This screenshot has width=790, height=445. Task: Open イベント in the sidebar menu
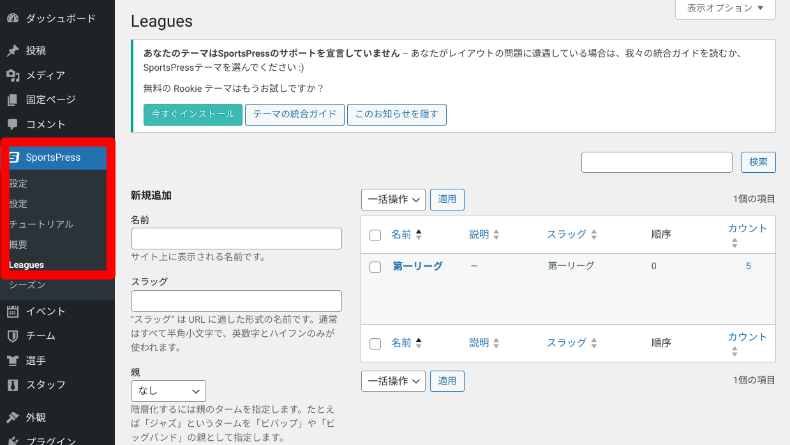pyautogui.click(x=45, y=311)
